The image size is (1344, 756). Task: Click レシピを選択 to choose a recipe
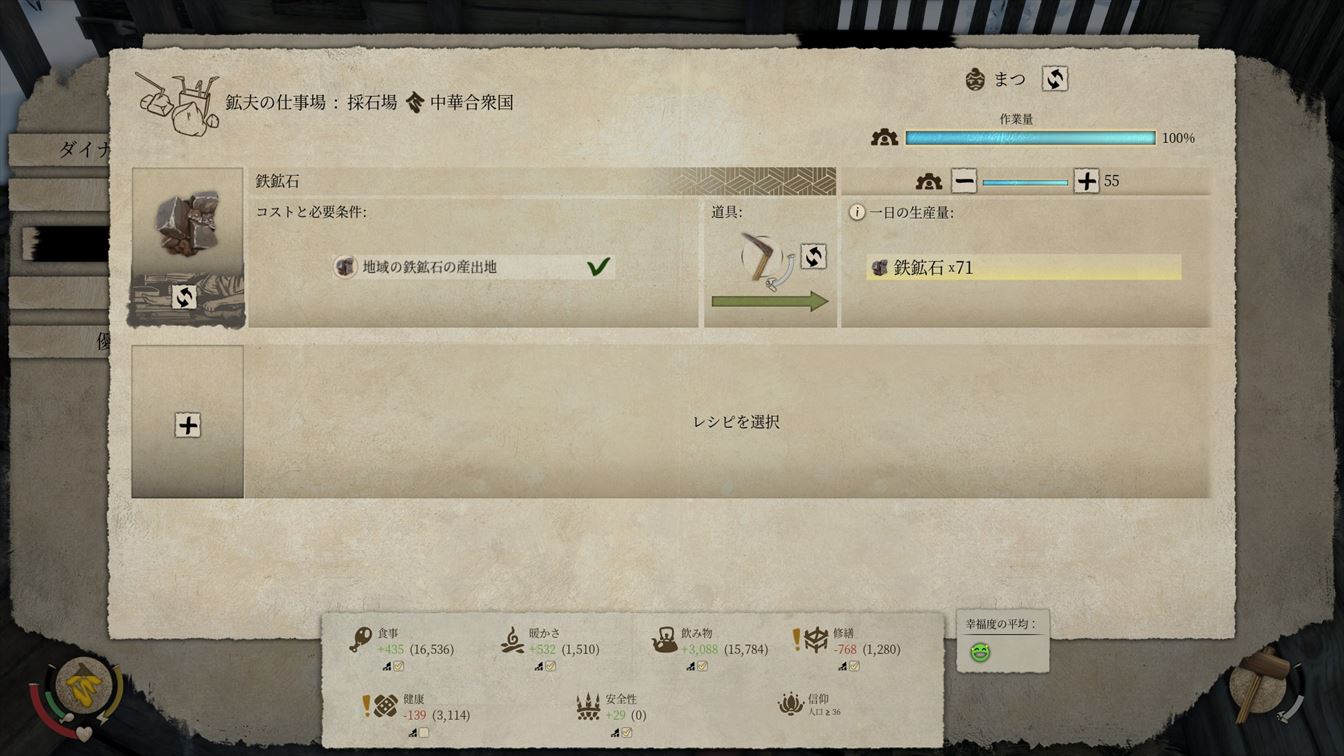[x=736, y=422]
